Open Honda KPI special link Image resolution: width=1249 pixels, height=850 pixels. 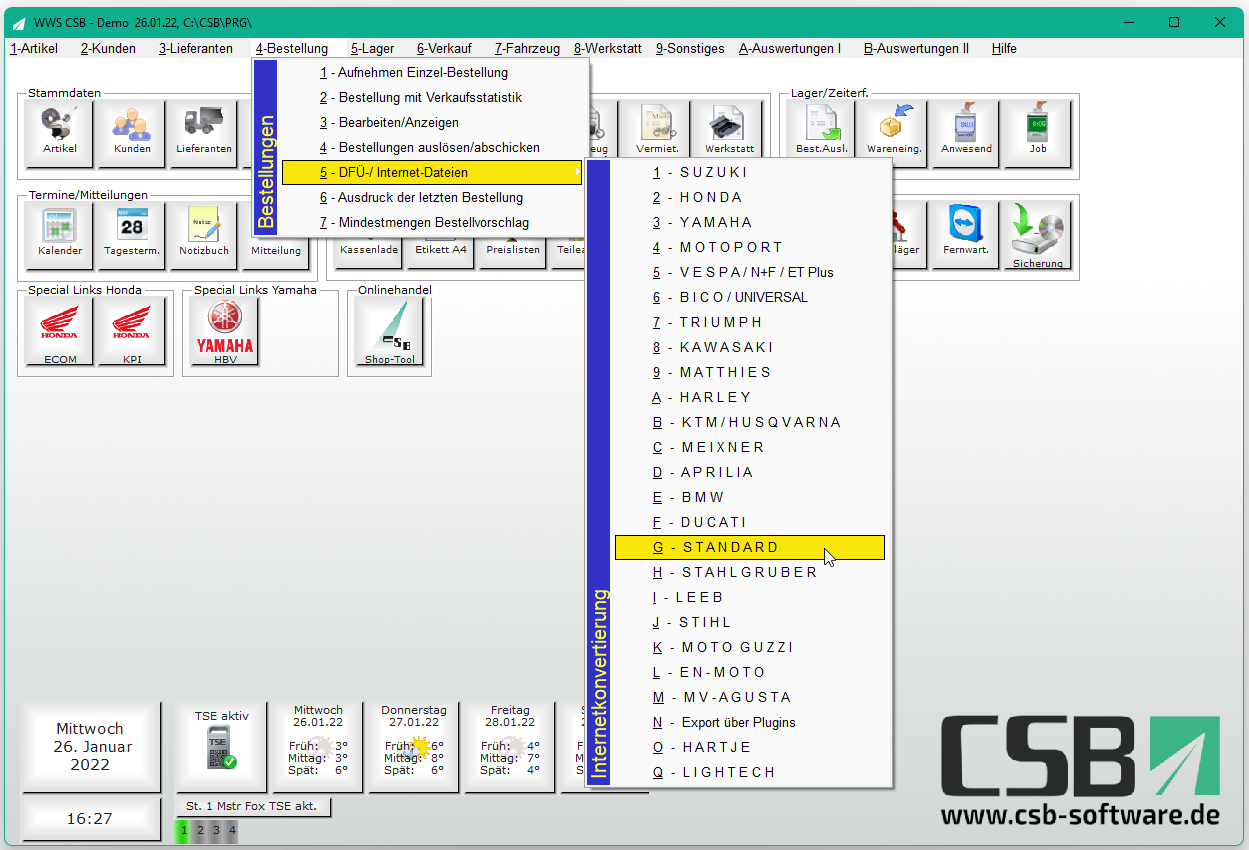pyautogui.click(x=132, y=332)
